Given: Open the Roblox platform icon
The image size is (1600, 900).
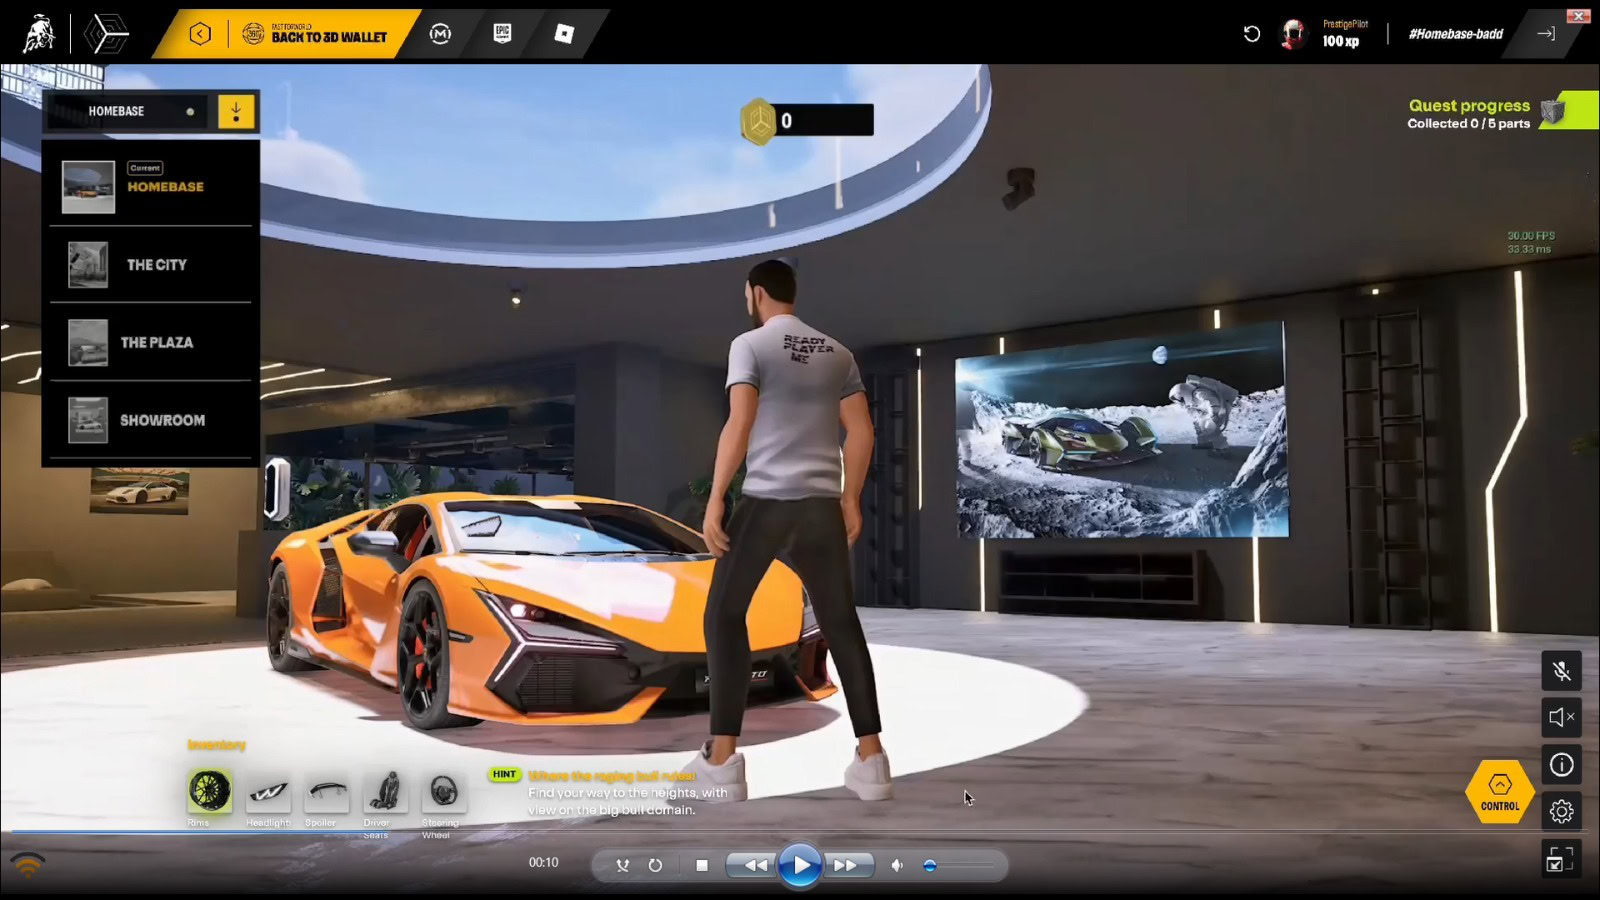Looking at the screenshot, I should click(x=564, y=34).
